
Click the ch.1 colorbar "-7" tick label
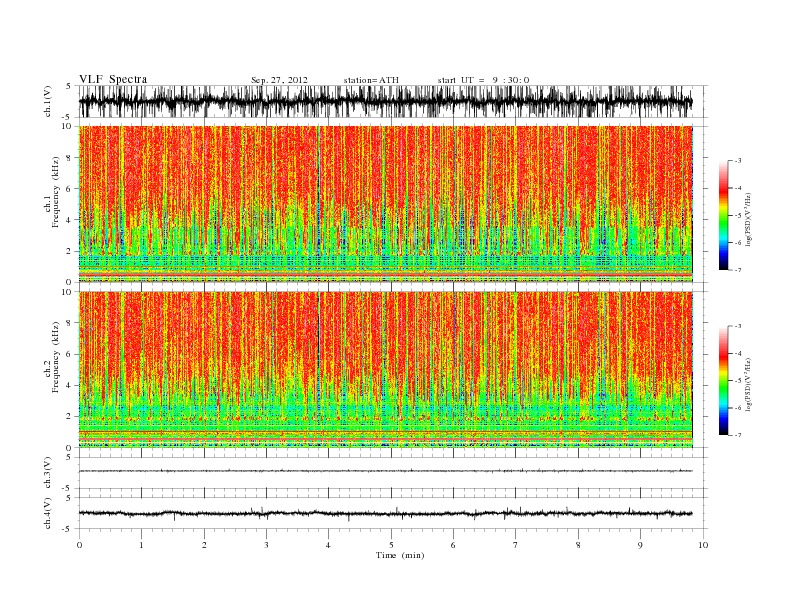[737, 270]
